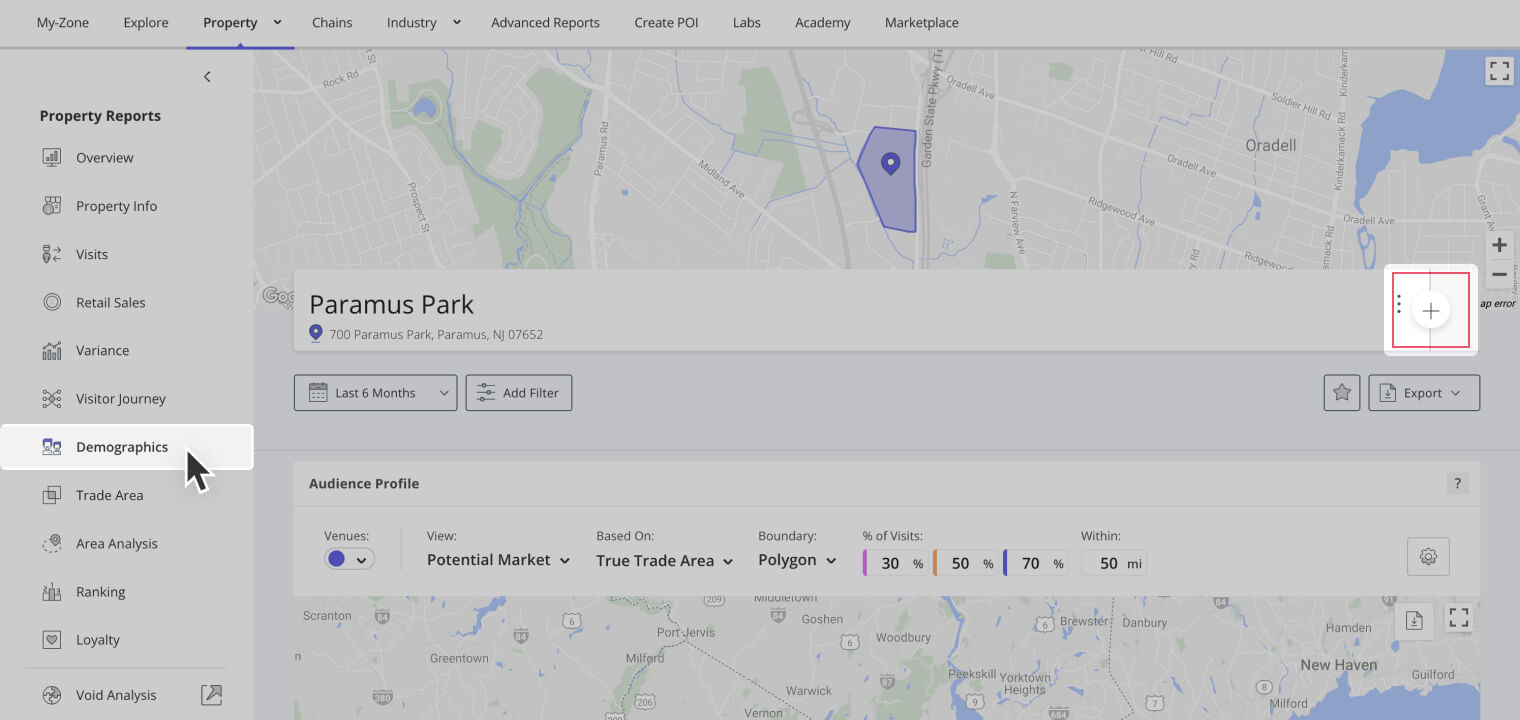The image size is (1520, 720).
Task: Click the 700 Paramus Park address text
Action: pyautogui.click(x=436, y=334)
